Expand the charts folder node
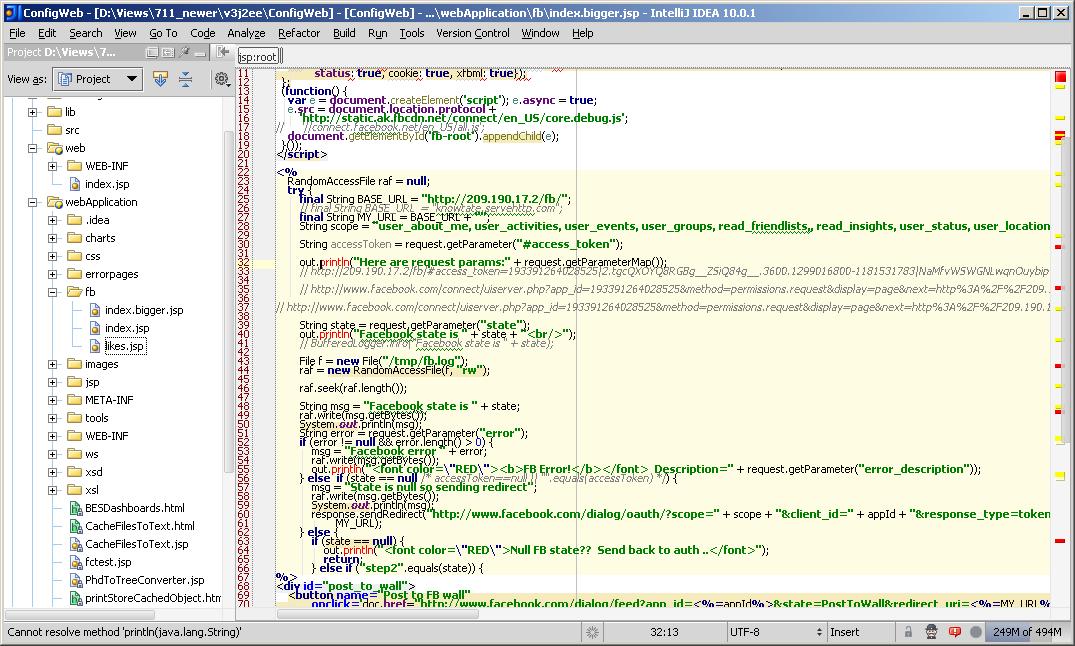 [x=53, y=238]
